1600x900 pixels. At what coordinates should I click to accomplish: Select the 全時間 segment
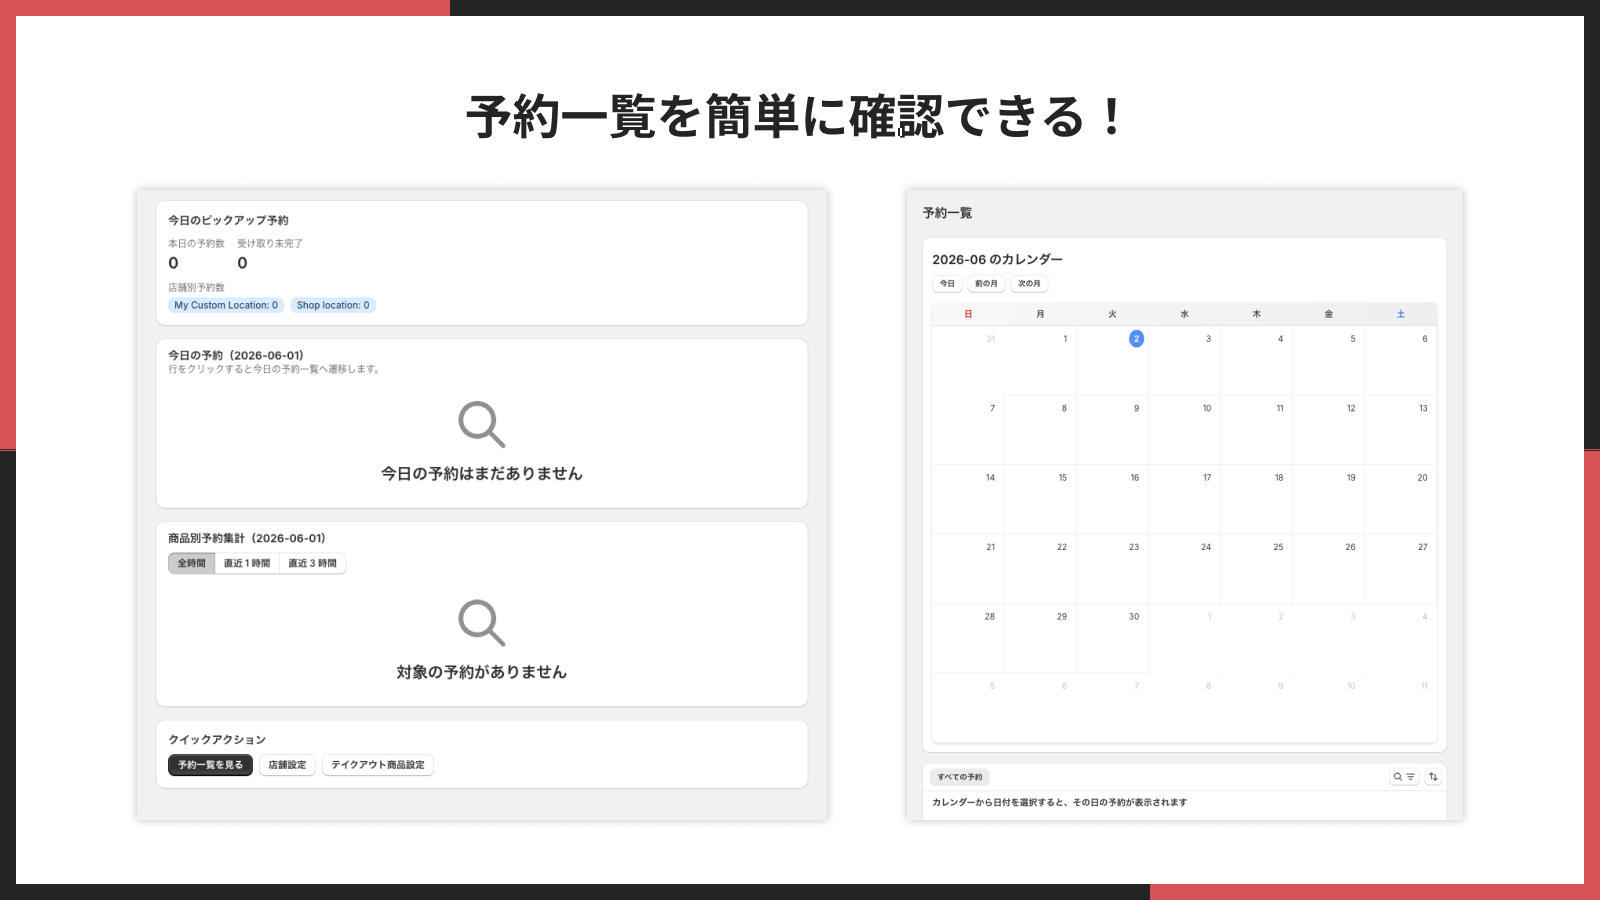[x=191, y=563]
